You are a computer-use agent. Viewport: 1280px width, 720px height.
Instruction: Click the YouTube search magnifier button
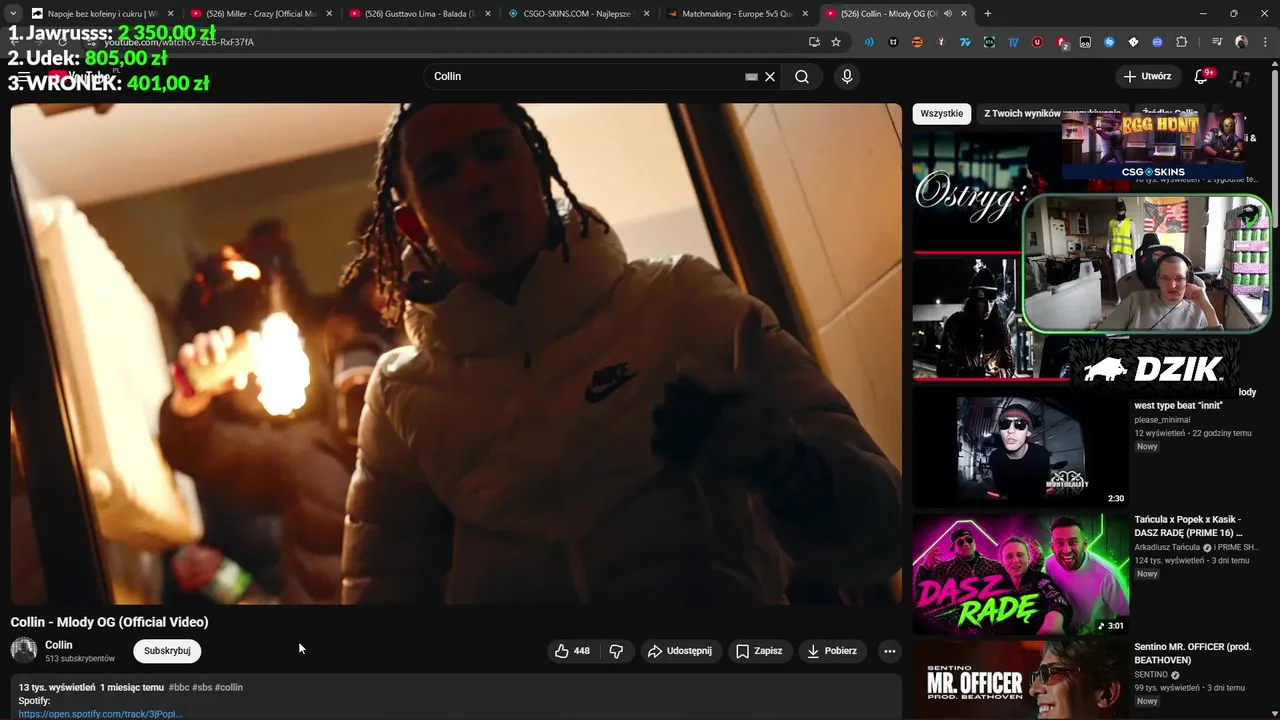point(802,77)
